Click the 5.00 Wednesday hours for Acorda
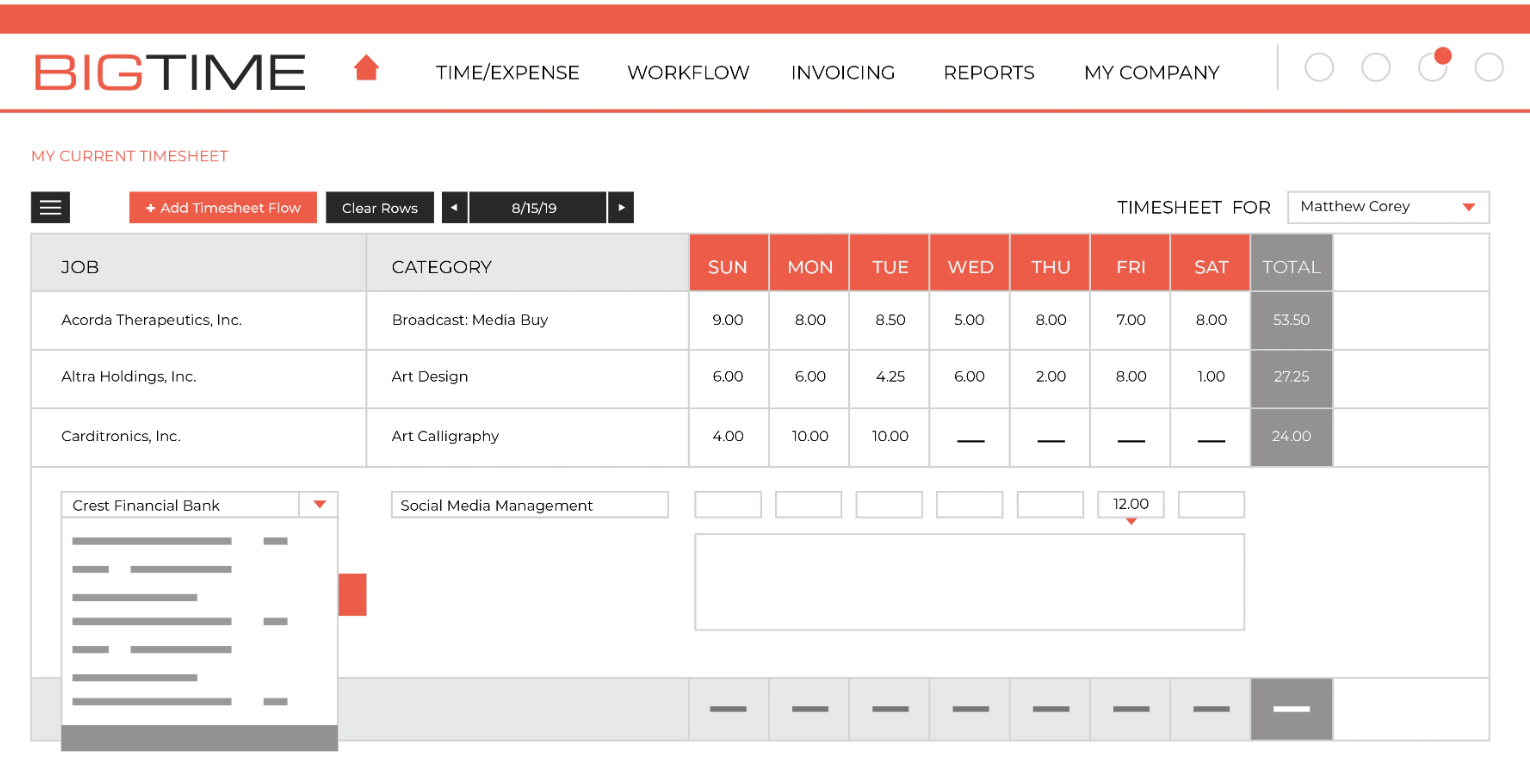 (x=970, y=320)
